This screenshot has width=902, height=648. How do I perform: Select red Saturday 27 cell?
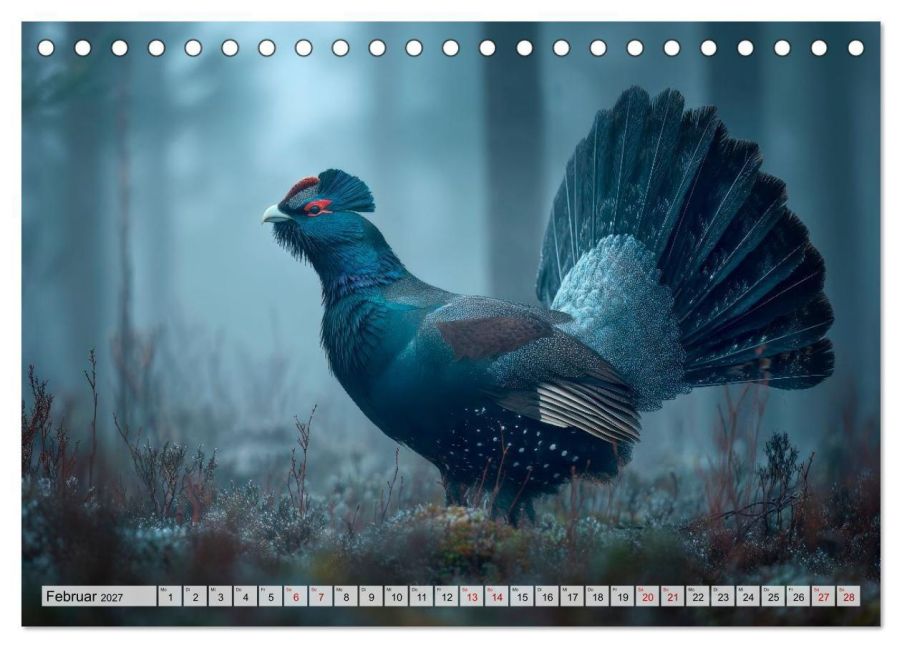pyautogui.click(x=824, y=596)
